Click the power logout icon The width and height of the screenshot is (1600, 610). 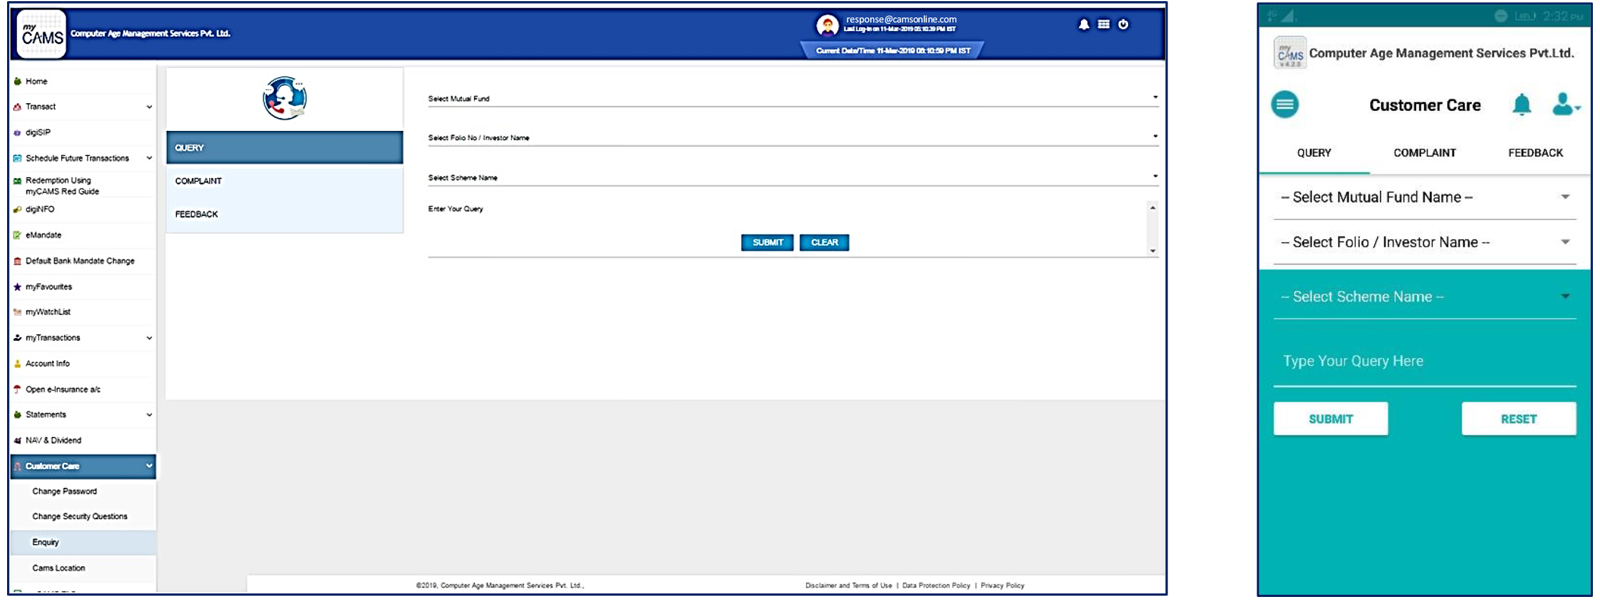1123,25
